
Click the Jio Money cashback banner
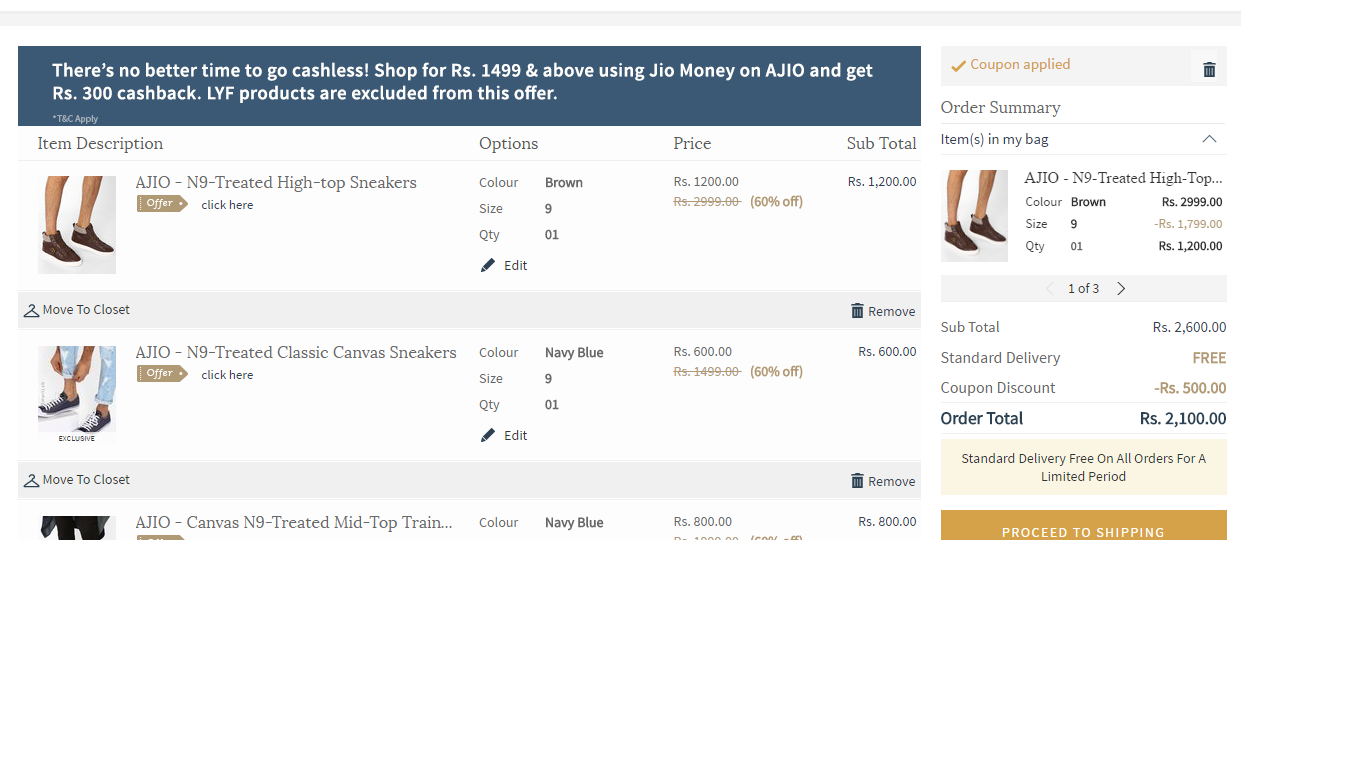click(469, 86)
